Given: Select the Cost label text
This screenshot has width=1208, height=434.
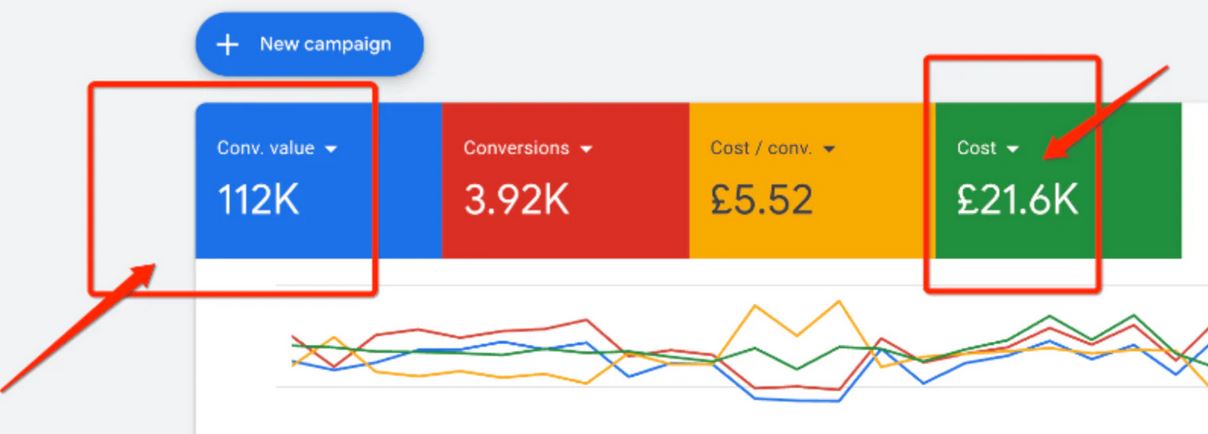Looking at the screenshot, I should (x=977, y=148).
